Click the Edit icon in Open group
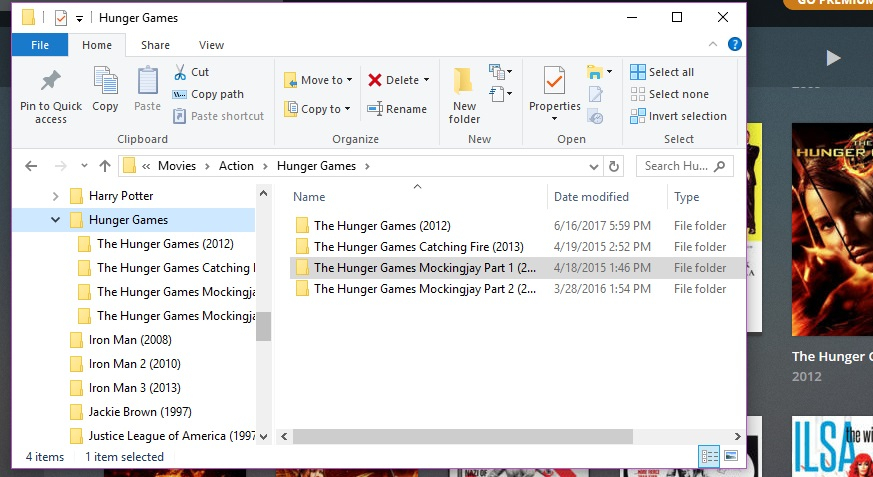 (x=595, y=94)
